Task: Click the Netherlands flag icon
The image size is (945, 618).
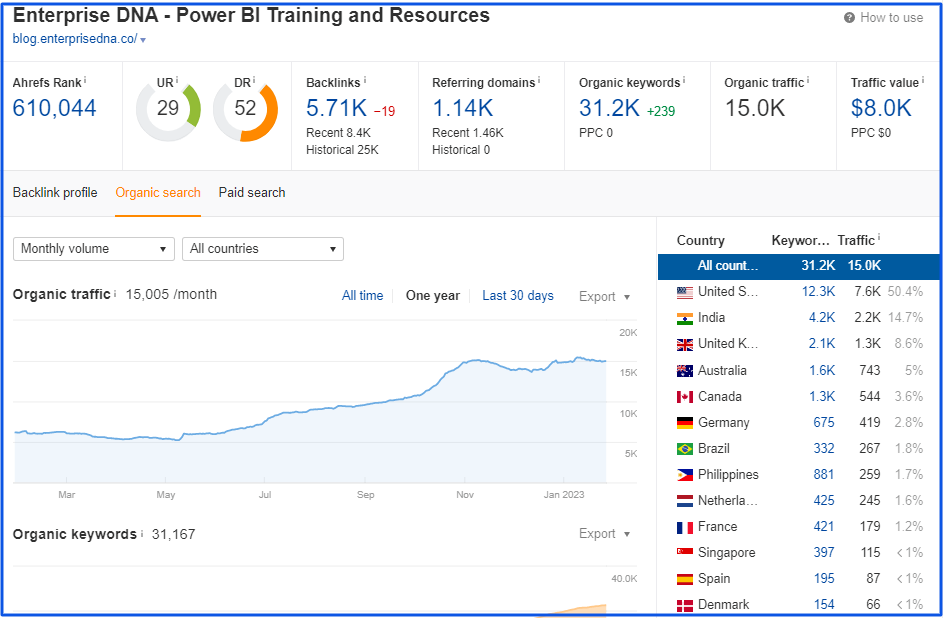Action: (x=685, y=501)
